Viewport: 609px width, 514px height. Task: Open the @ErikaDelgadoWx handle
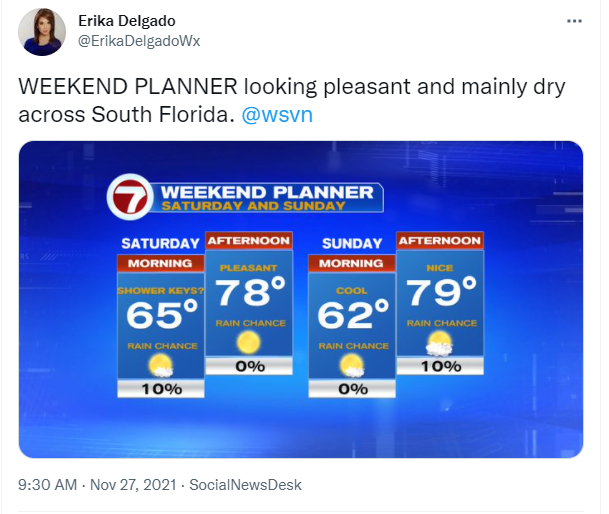[x=139, y=41]
